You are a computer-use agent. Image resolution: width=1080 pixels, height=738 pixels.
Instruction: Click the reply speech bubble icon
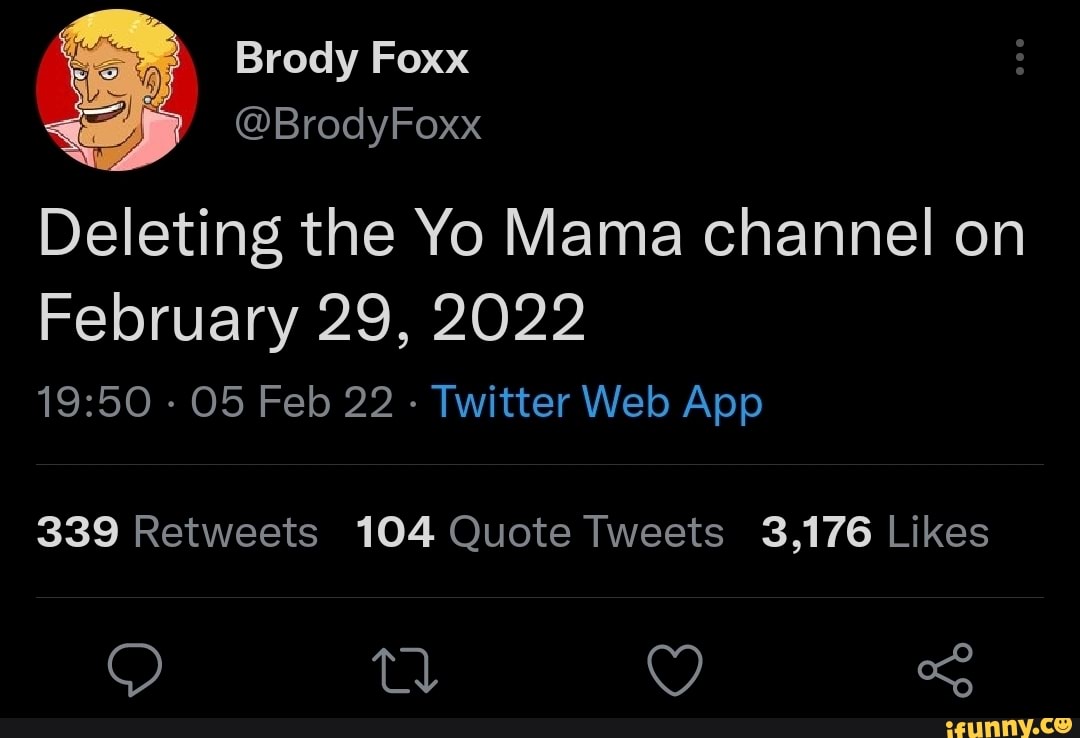pyautogui.click(x=134, y=668)
